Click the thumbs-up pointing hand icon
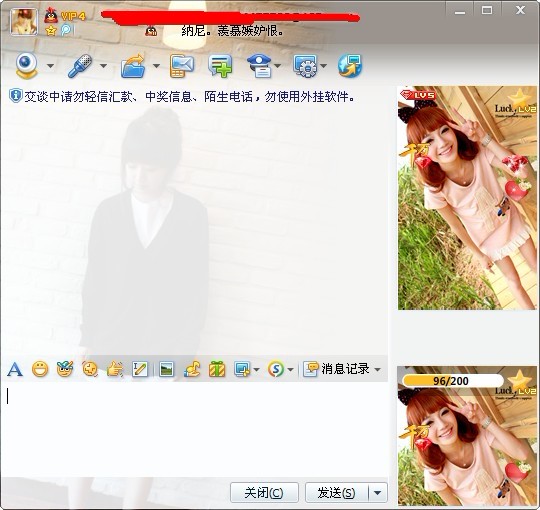Screen dimensions: 540x510 (115, 370)
